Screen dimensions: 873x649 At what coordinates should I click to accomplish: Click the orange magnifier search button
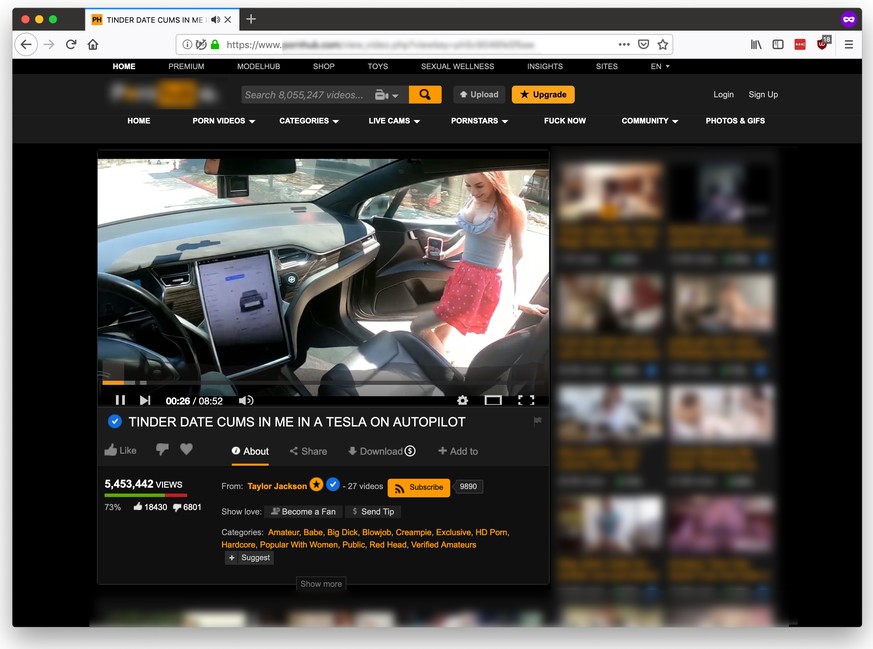coord(425,95)
